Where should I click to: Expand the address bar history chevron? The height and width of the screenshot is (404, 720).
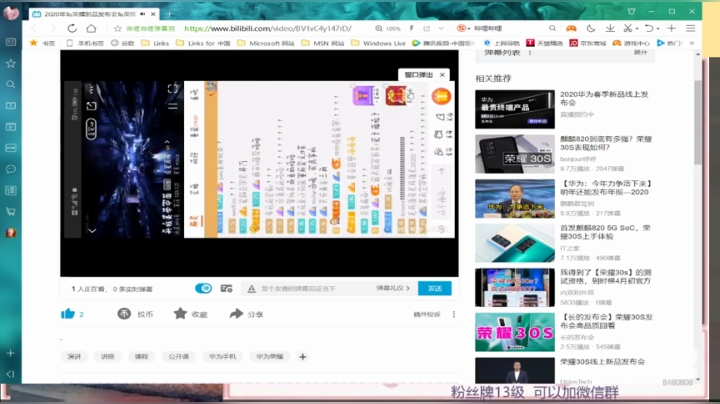point(441,28)
